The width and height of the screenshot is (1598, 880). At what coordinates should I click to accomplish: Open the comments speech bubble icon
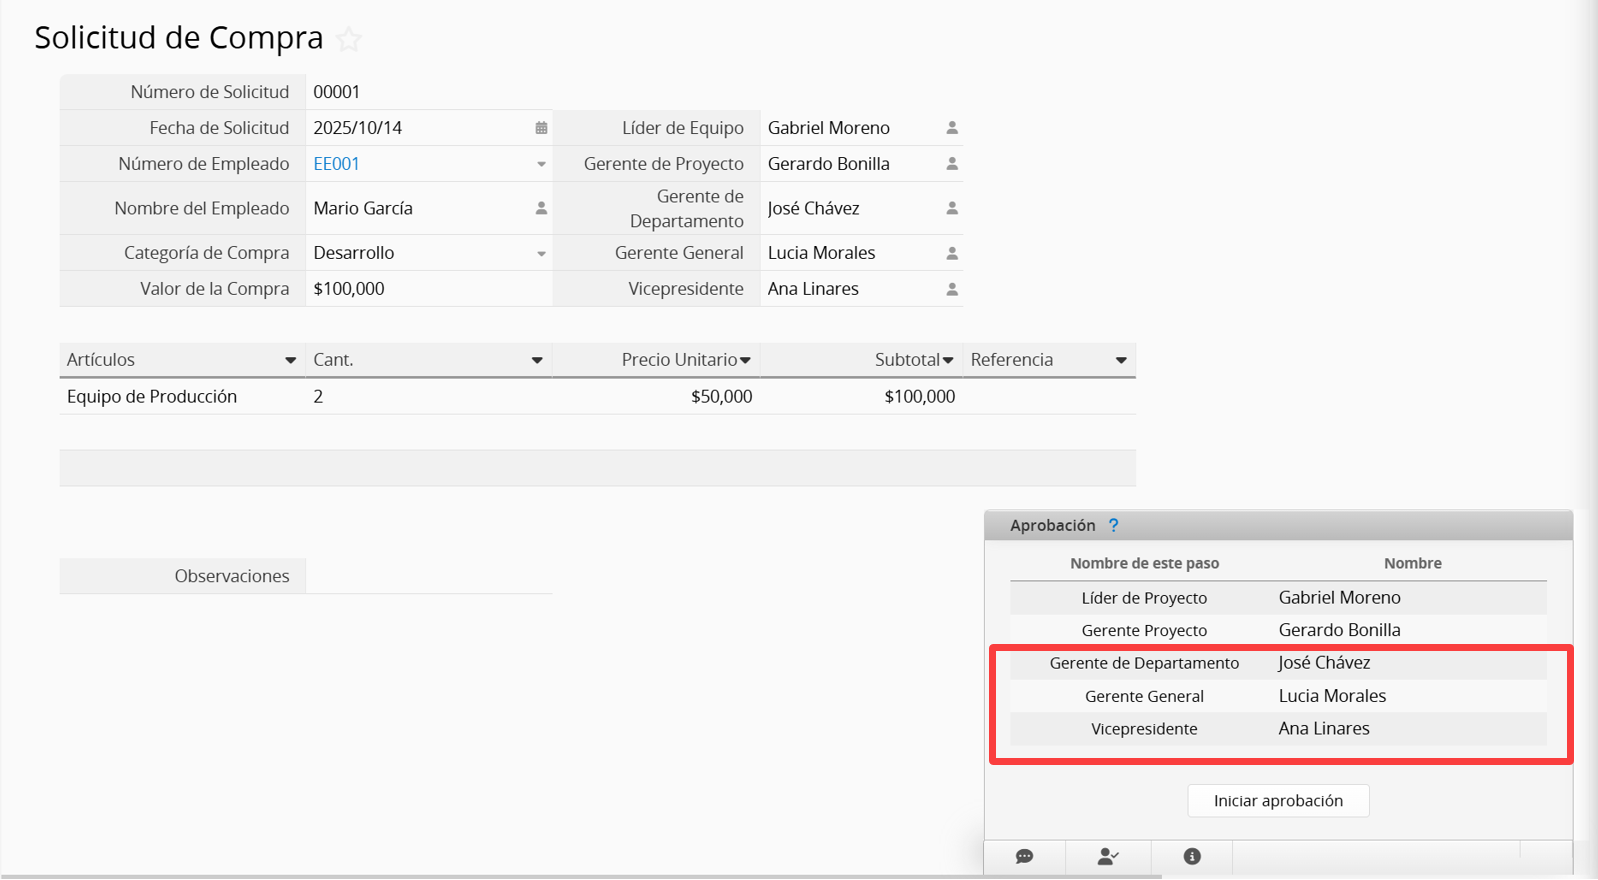pos(1024,856)
